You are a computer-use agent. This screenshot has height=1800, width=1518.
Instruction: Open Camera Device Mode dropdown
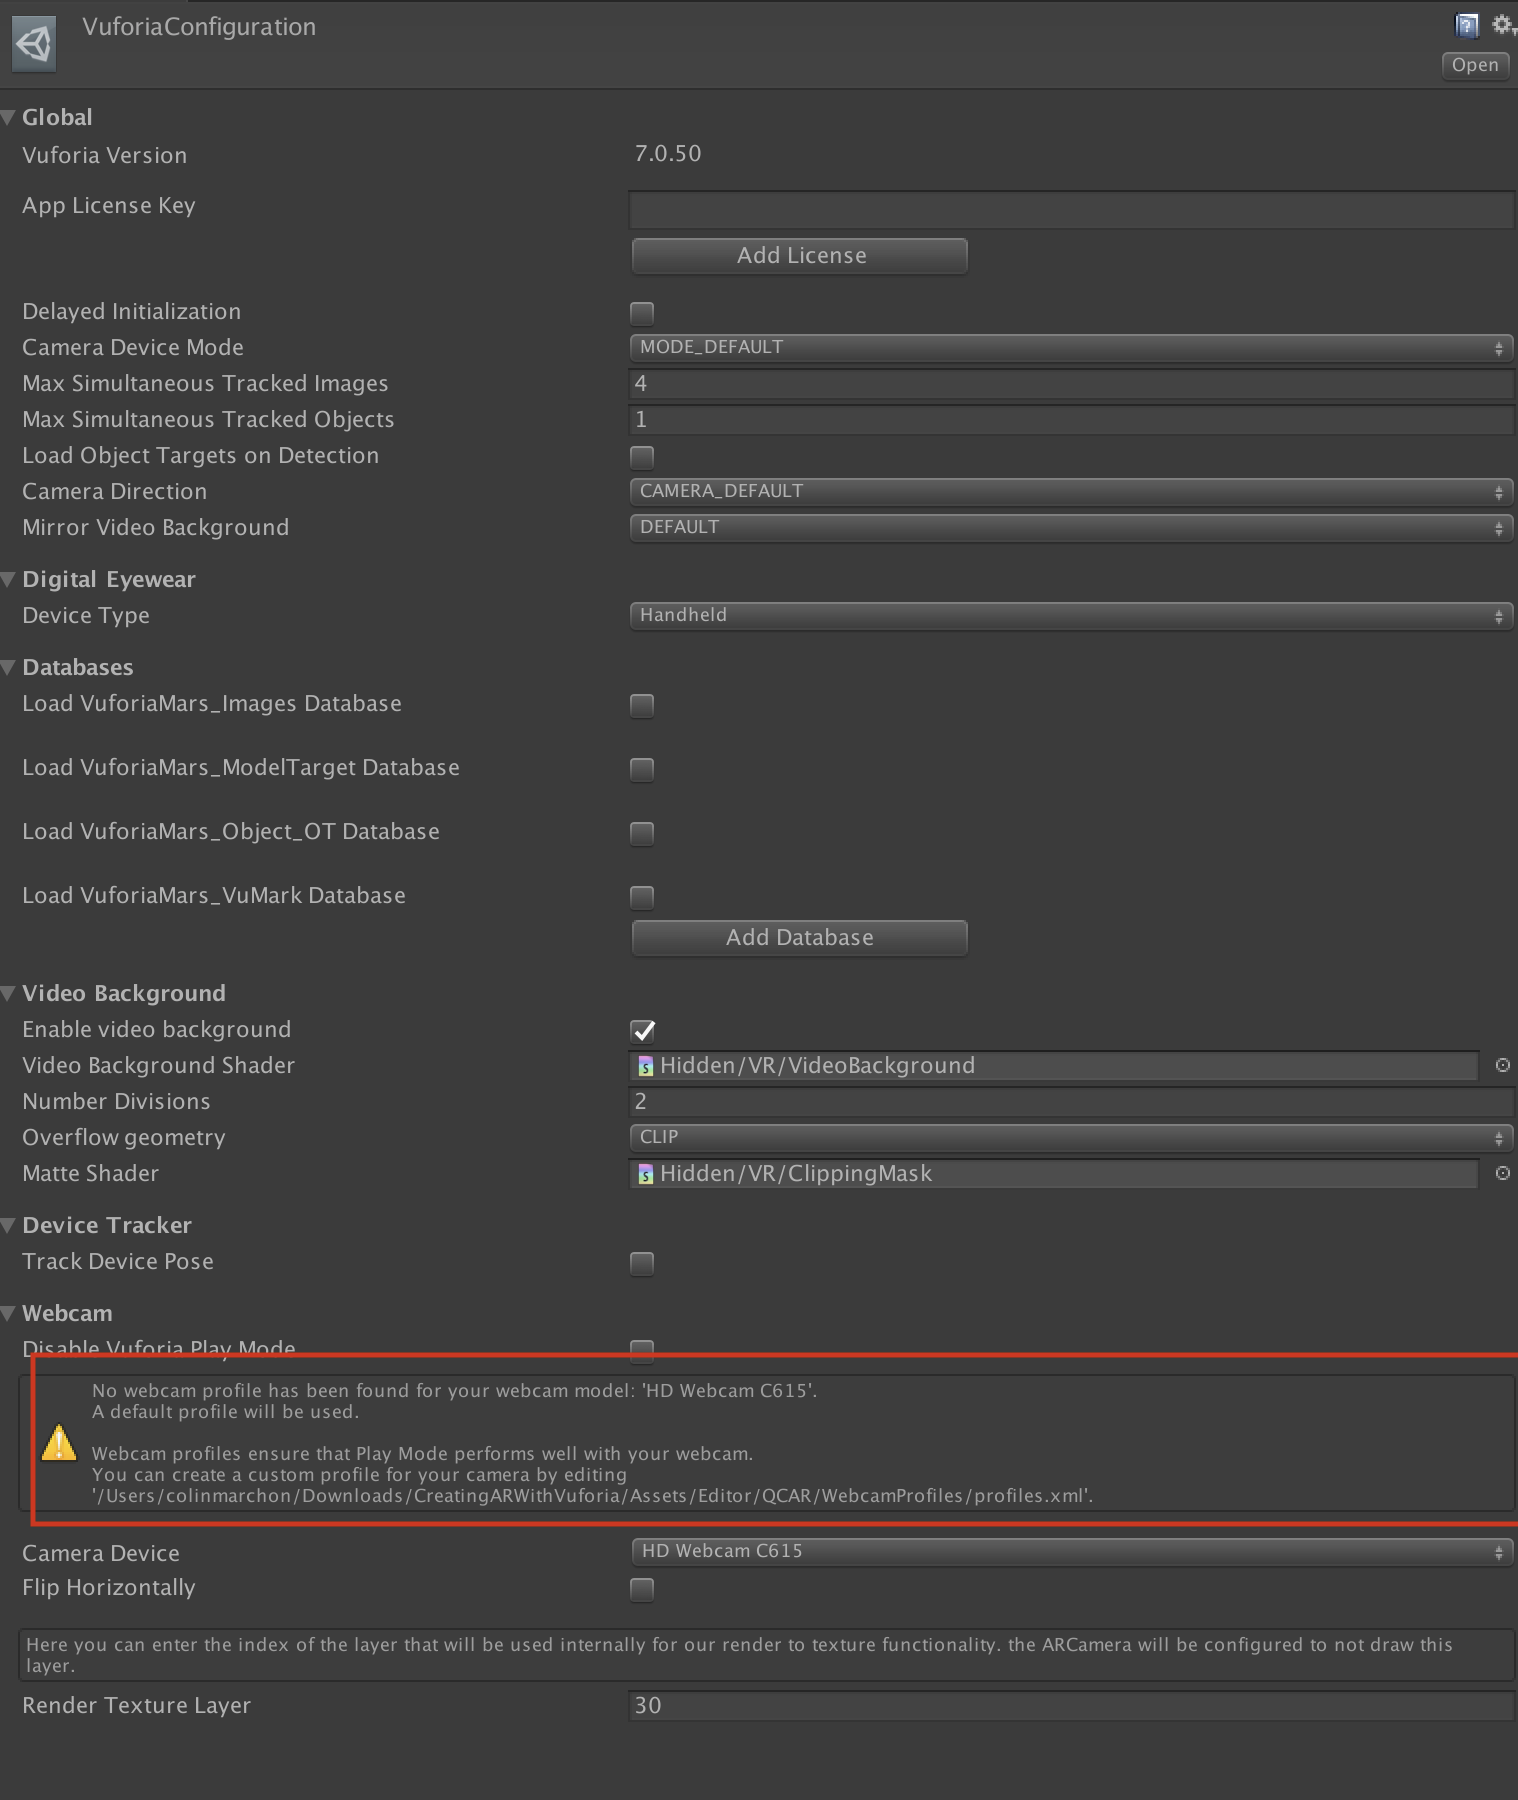(1071, 348)
